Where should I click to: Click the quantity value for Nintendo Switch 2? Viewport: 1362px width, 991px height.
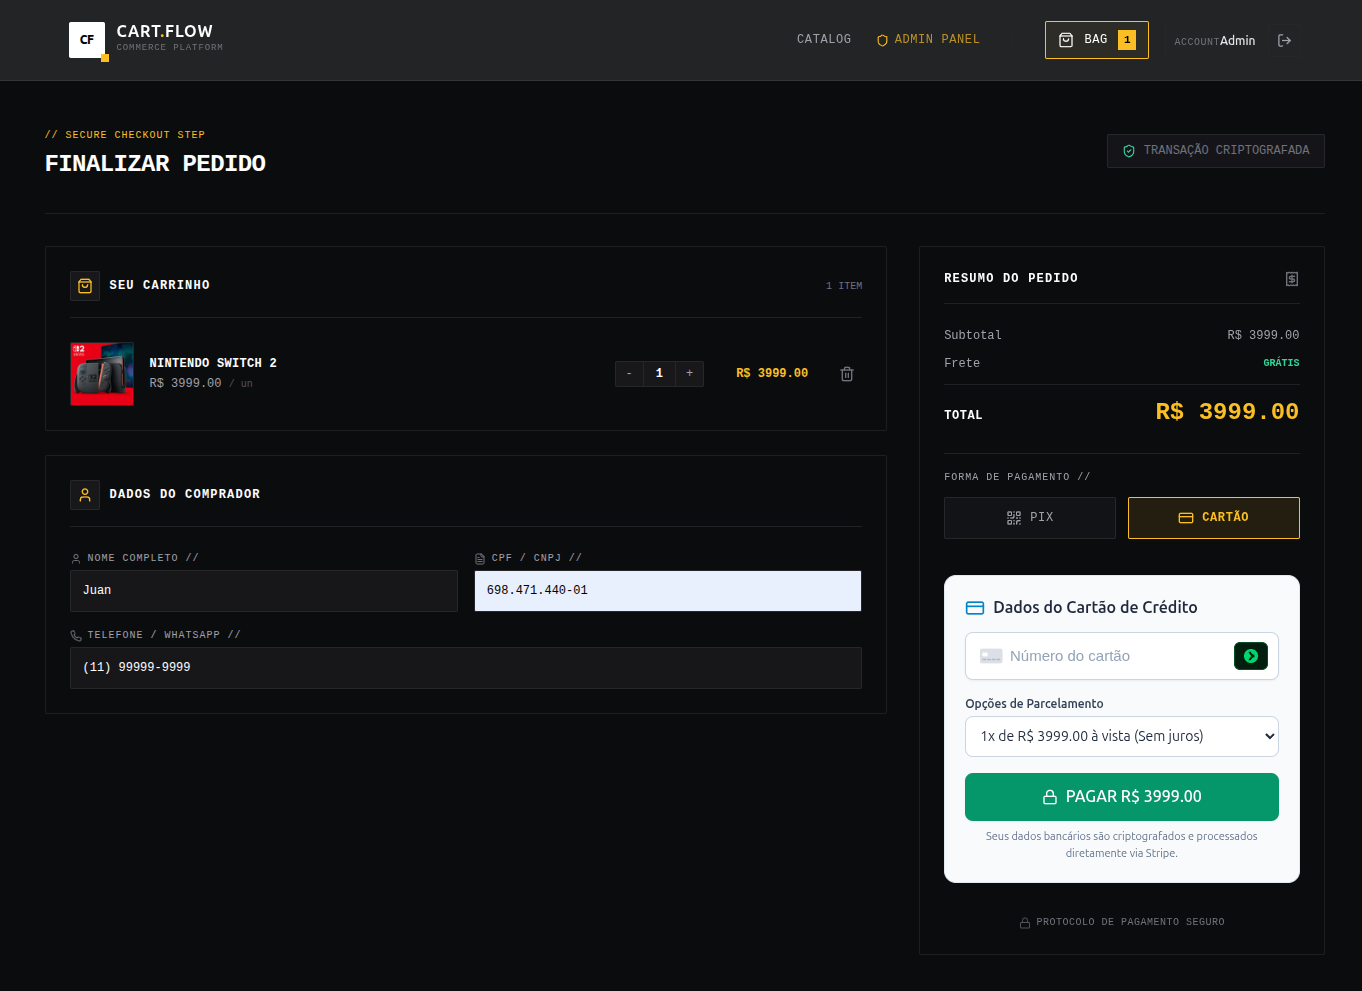click(659, 374)
